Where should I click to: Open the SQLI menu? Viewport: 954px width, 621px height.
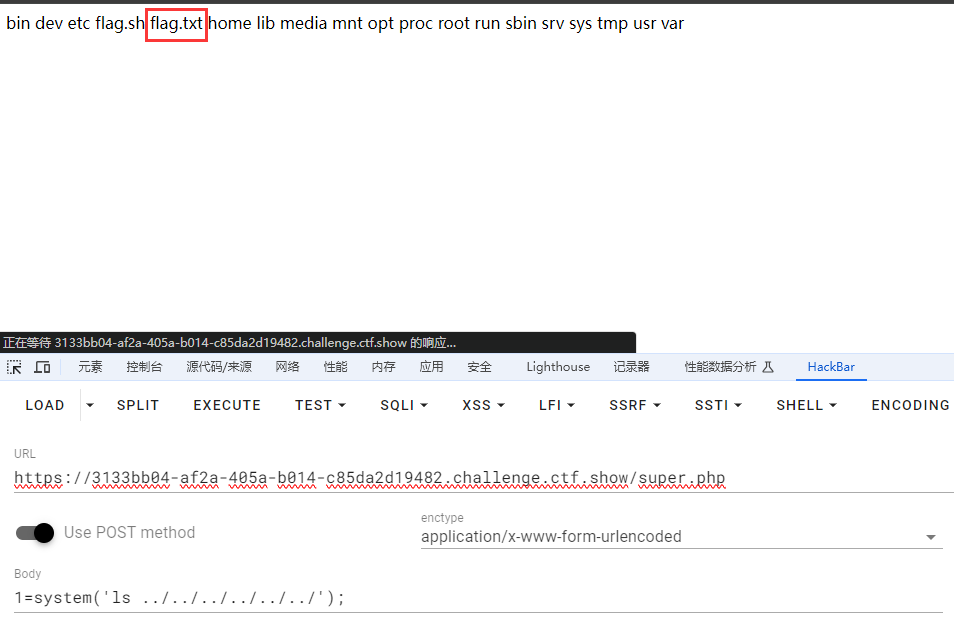(403, 405)
